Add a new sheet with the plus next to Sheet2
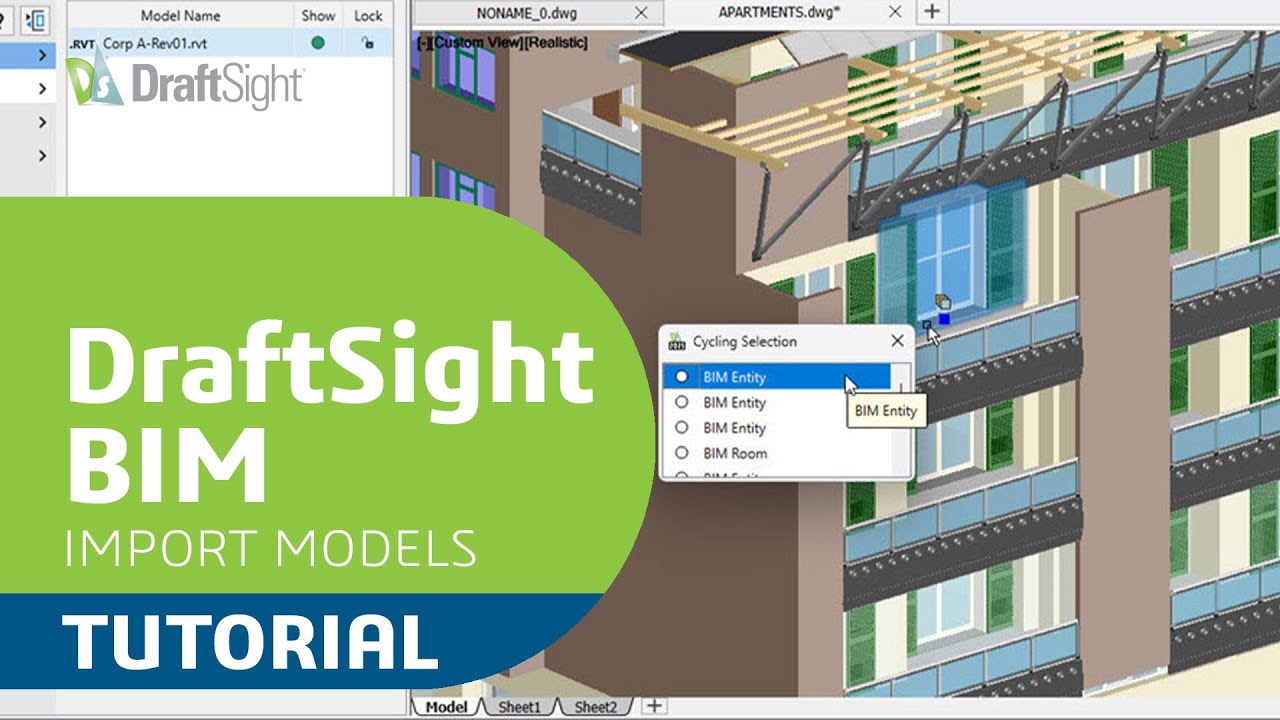 pyautogui.click(x=654, y=706)
